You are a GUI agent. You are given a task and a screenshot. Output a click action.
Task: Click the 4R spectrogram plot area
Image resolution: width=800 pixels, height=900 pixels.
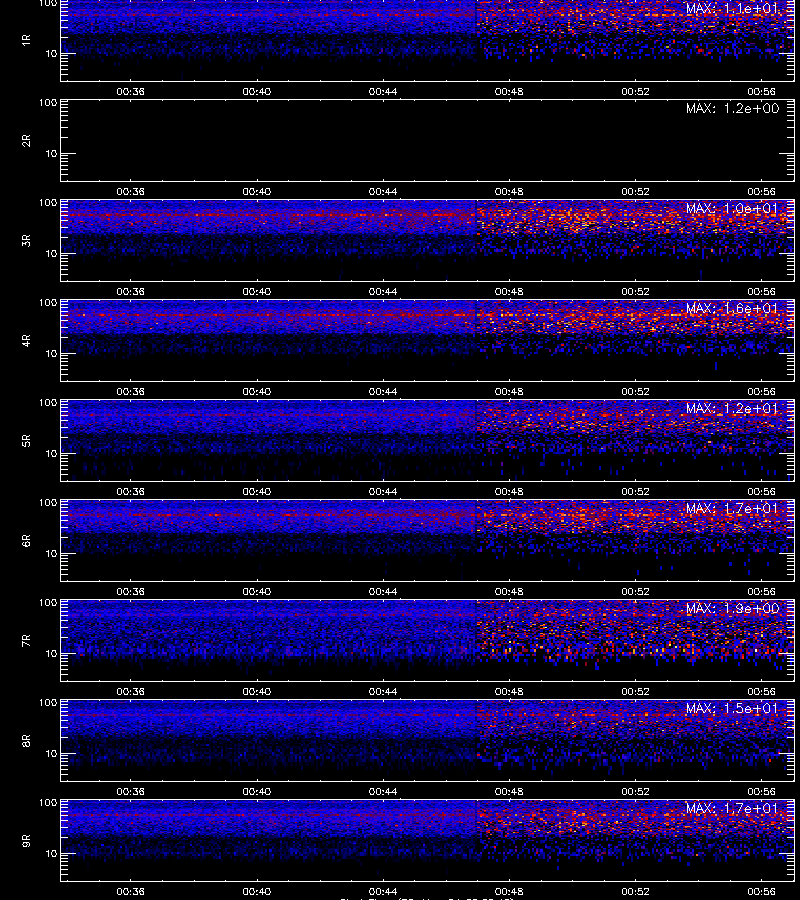[428, 340]
